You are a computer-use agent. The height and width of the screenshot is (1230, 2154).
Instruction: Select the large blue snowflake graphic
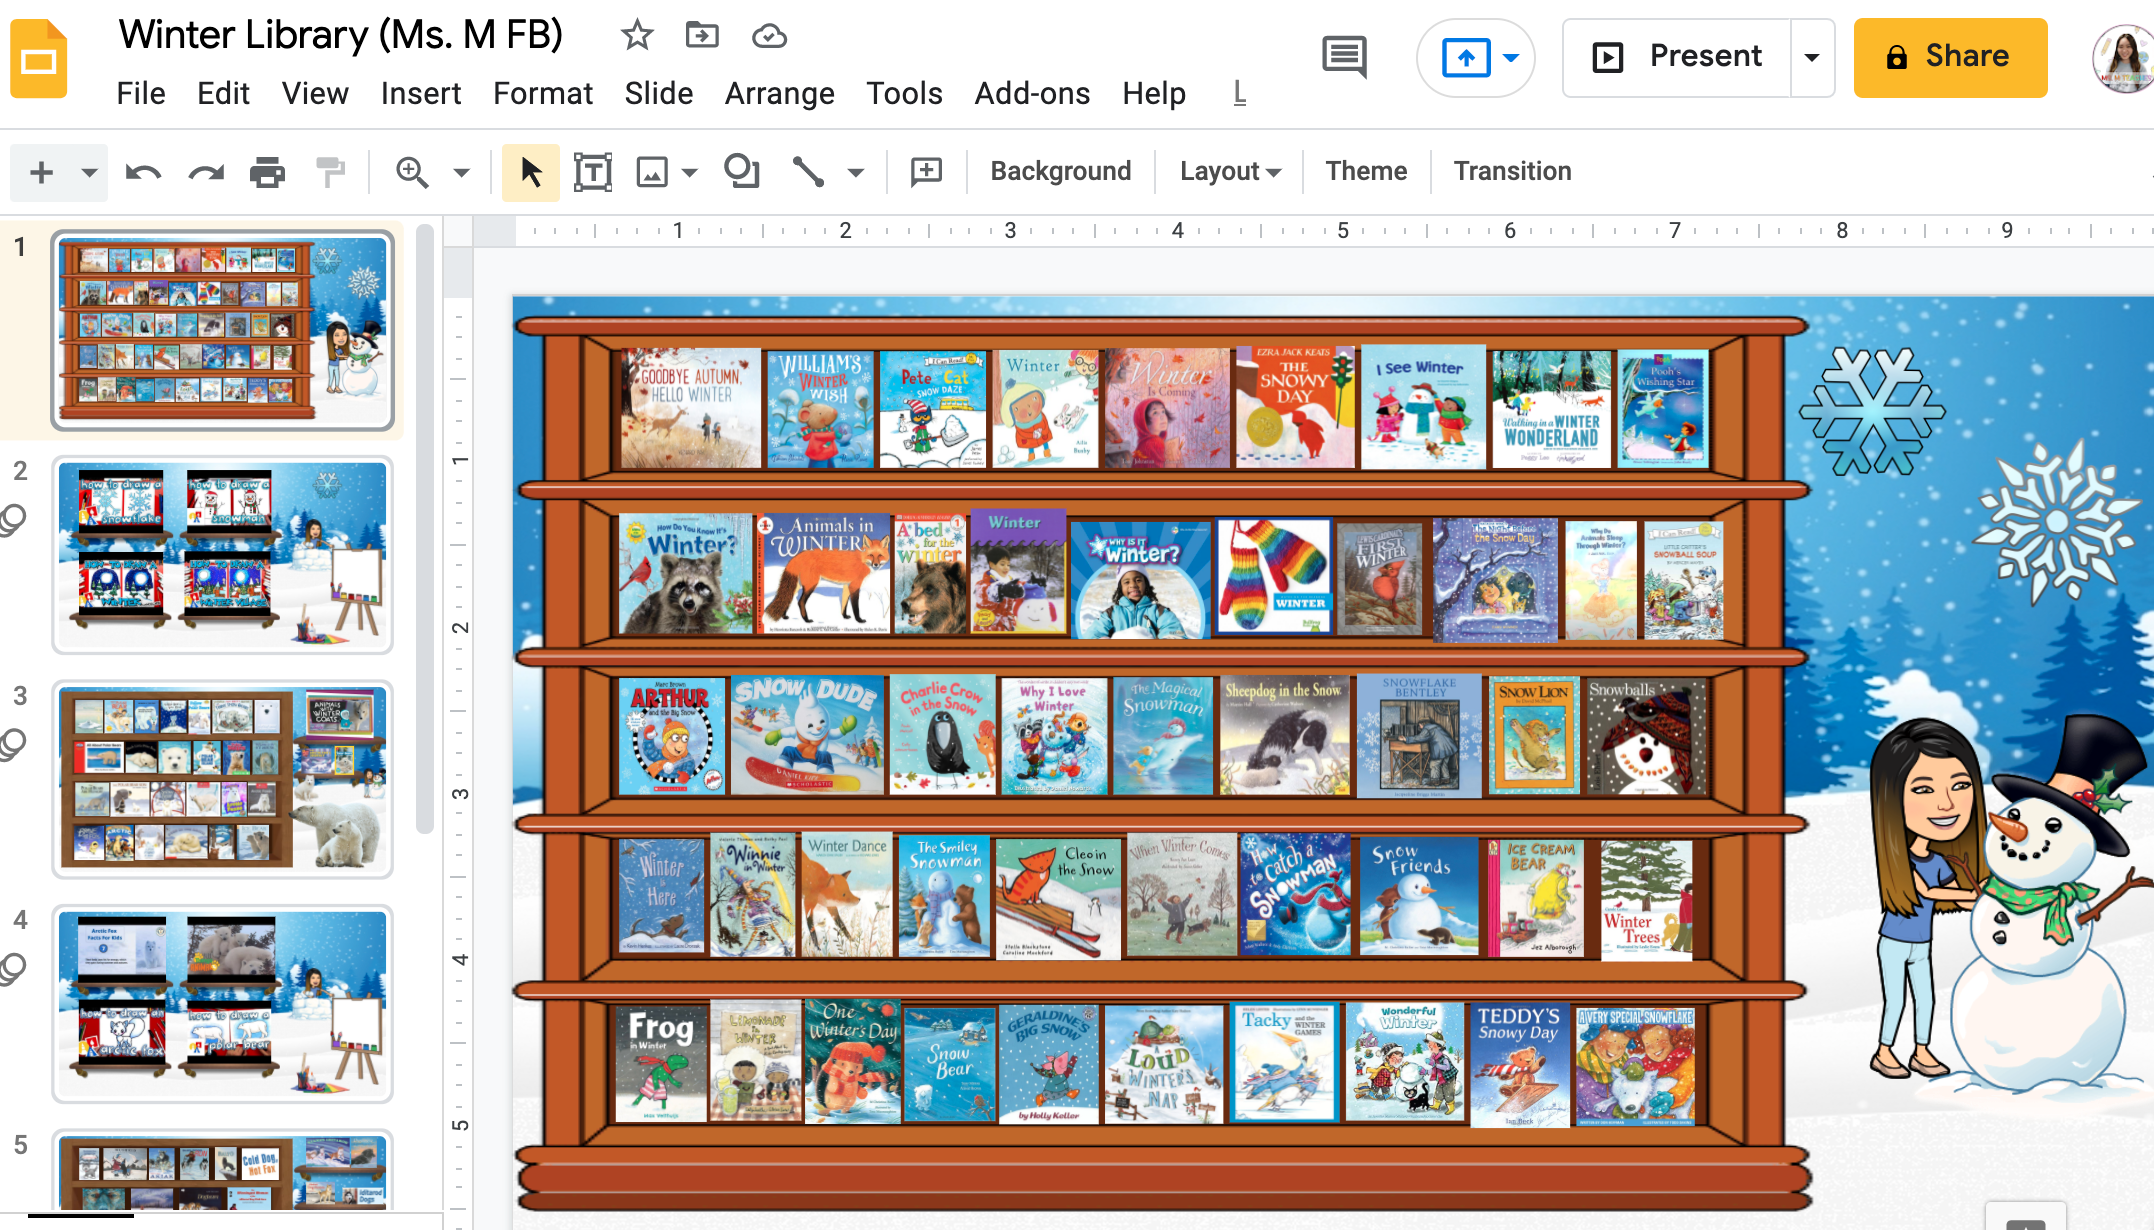1871,411
